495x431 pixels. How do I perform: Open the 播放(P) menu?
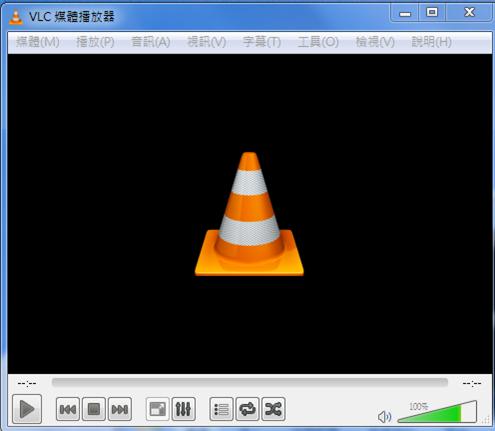95,42
